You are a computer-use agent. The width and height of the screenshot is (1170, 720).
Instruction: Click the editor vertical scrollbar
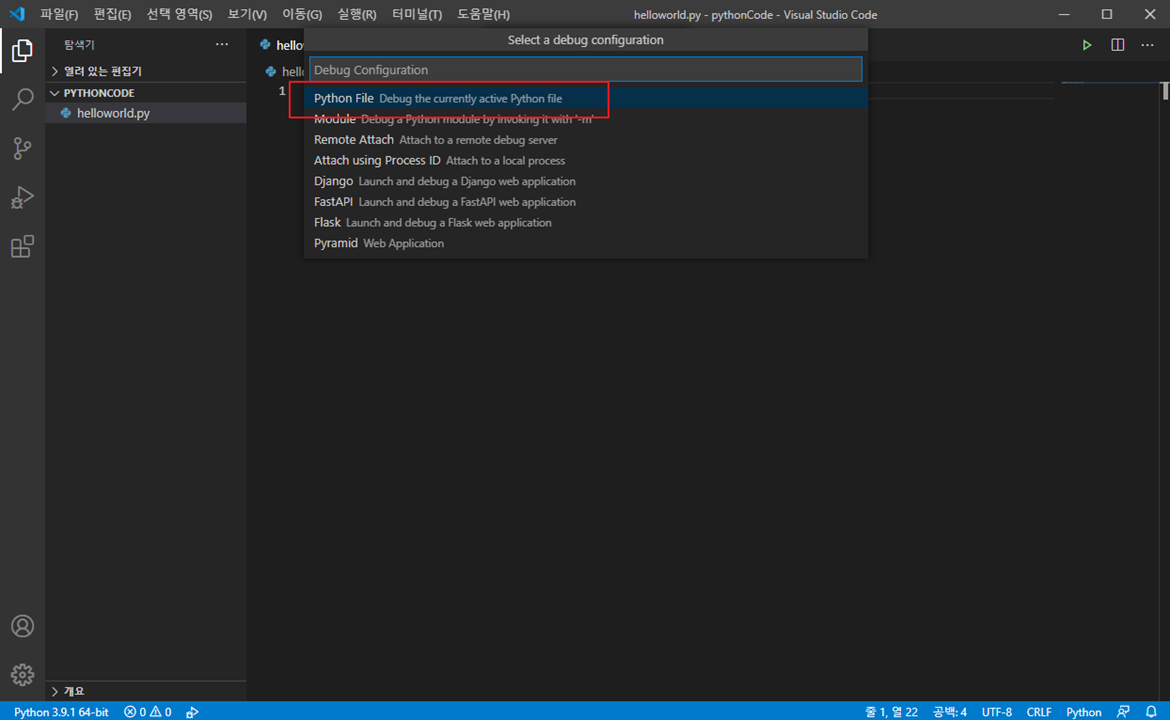click(x=1165, y=91)
